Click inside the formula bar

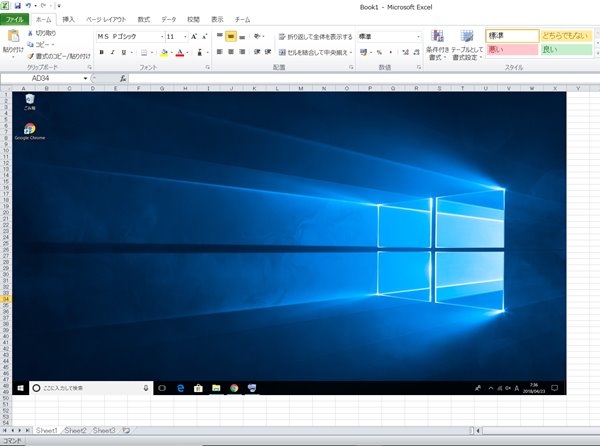(364, 78)
